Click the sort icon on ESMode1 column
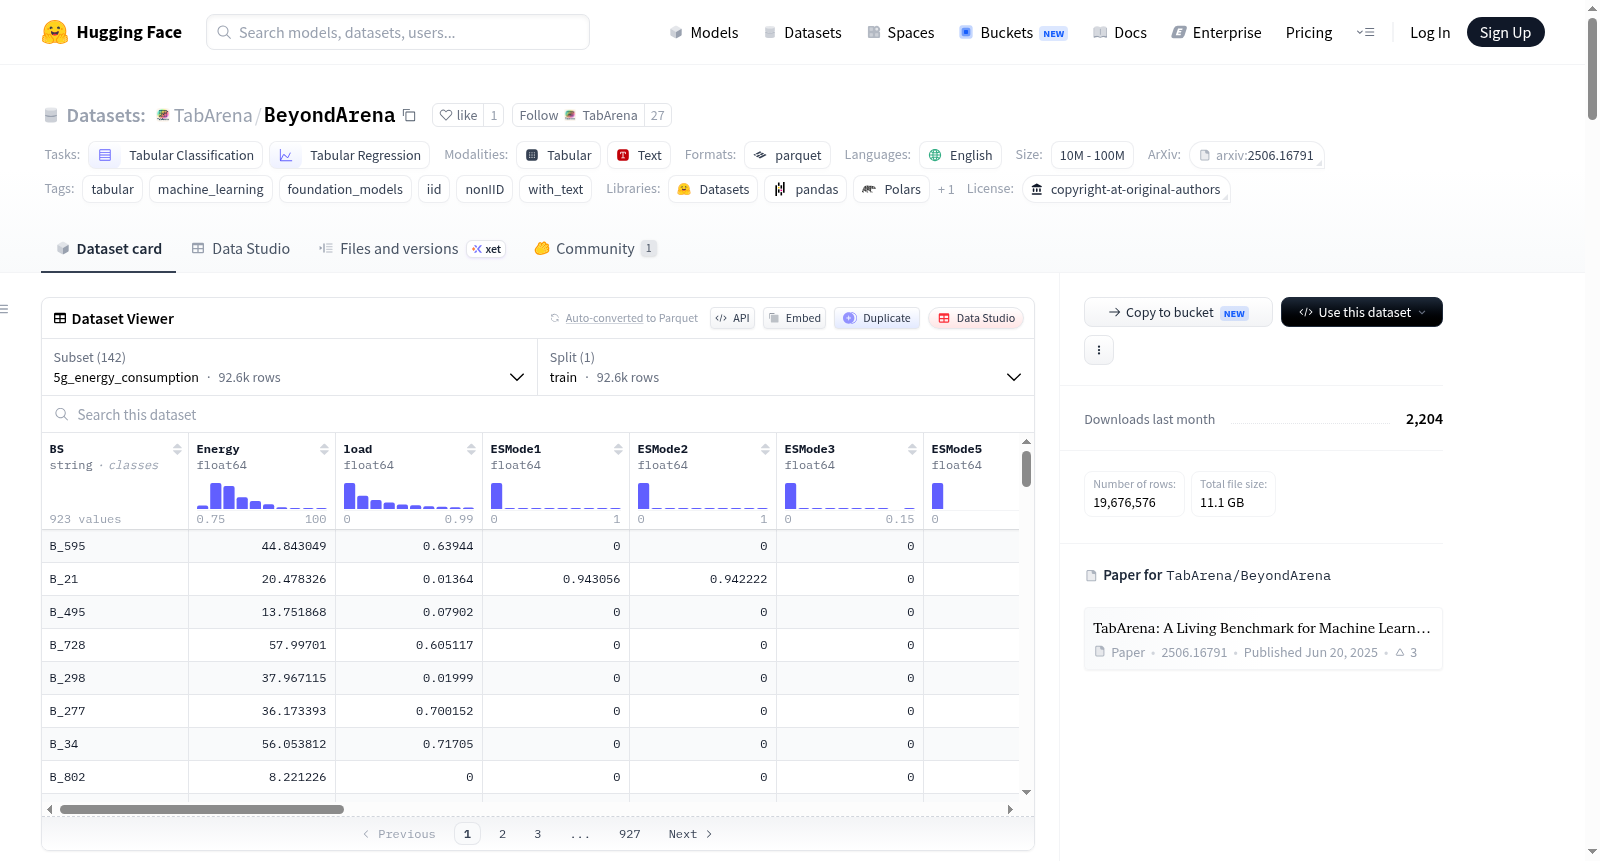The width and height of the screenshot is (1600, 861). pyautogui.click(x=618, y=449)
